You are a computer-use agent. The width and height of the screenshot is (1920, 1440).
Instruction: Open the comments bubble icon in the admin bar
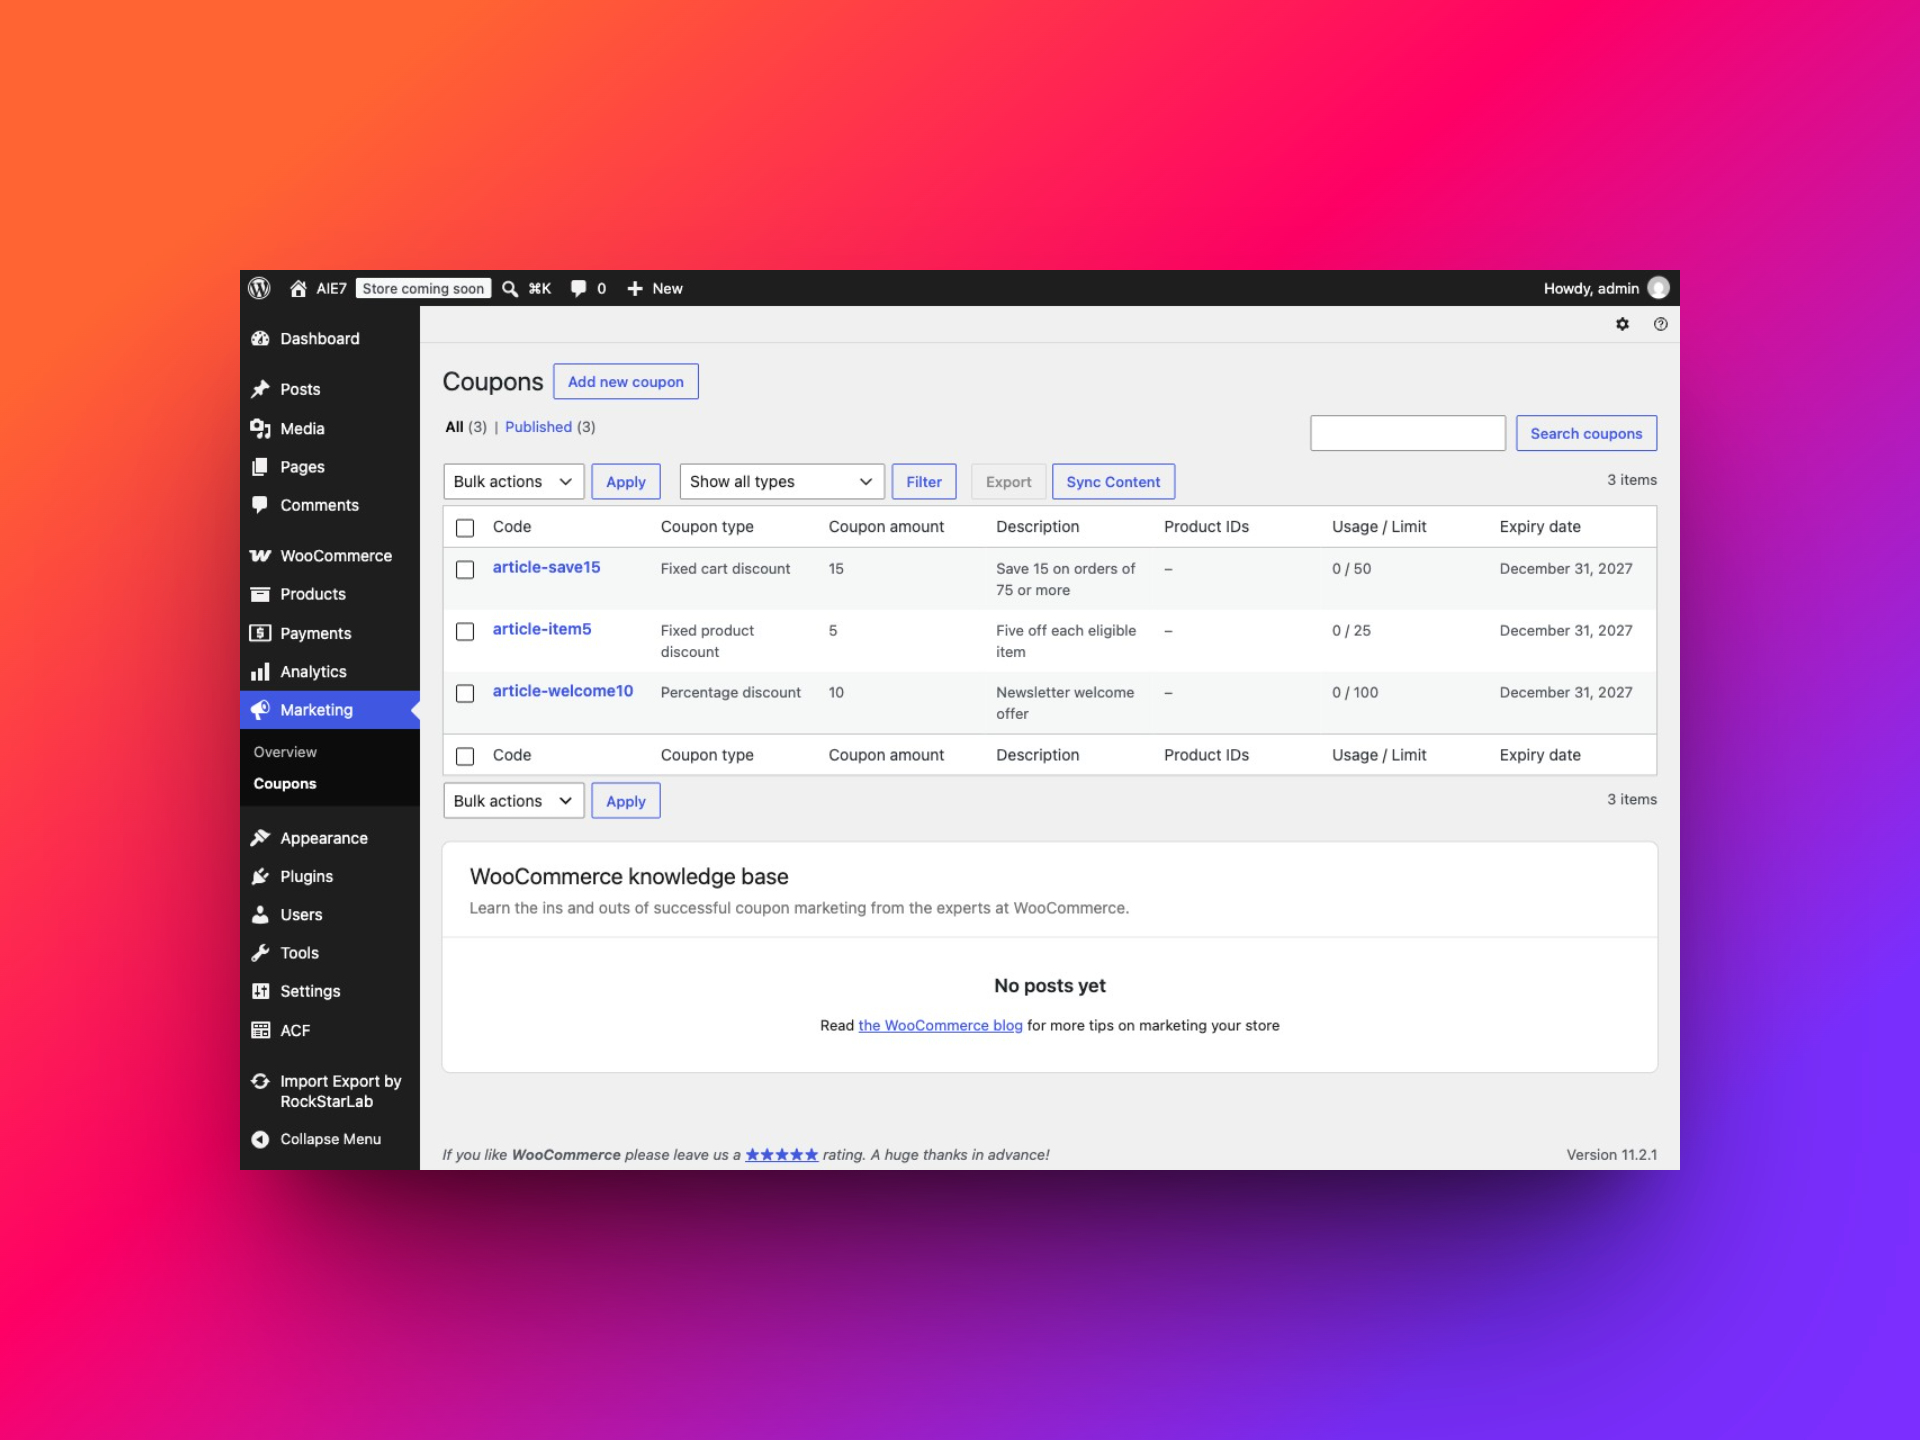(578, 288)
